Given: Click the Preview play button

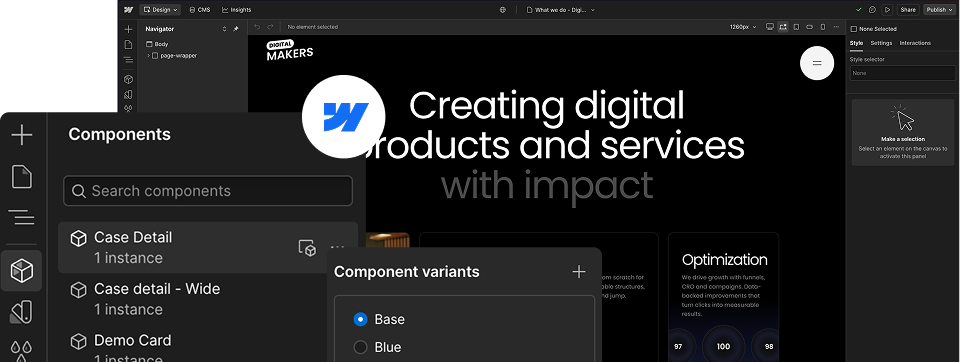Looking at the screenshot, I should click(887, 10).
